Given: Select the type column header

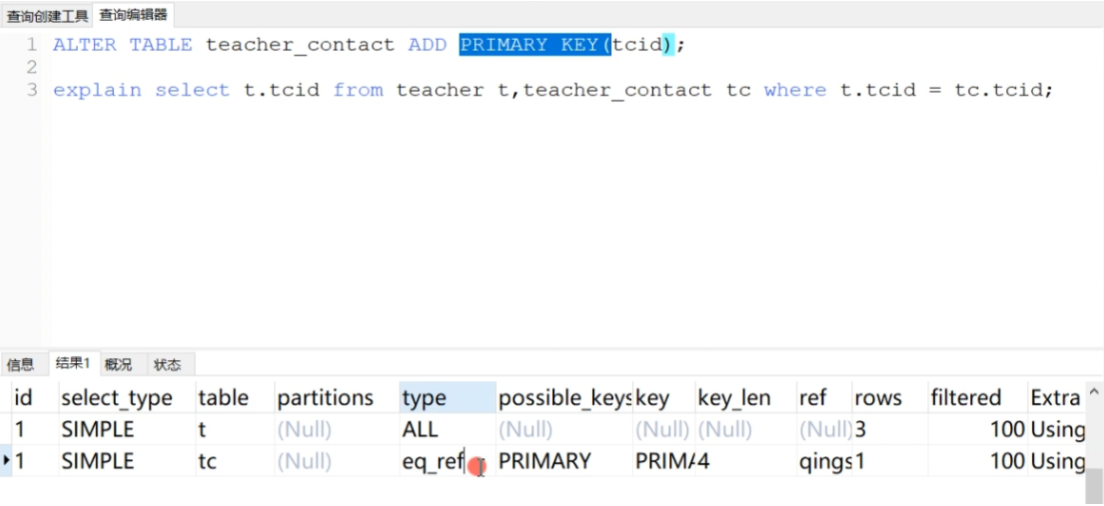Looking at the screenshot, I should click(x=447, y=398).
